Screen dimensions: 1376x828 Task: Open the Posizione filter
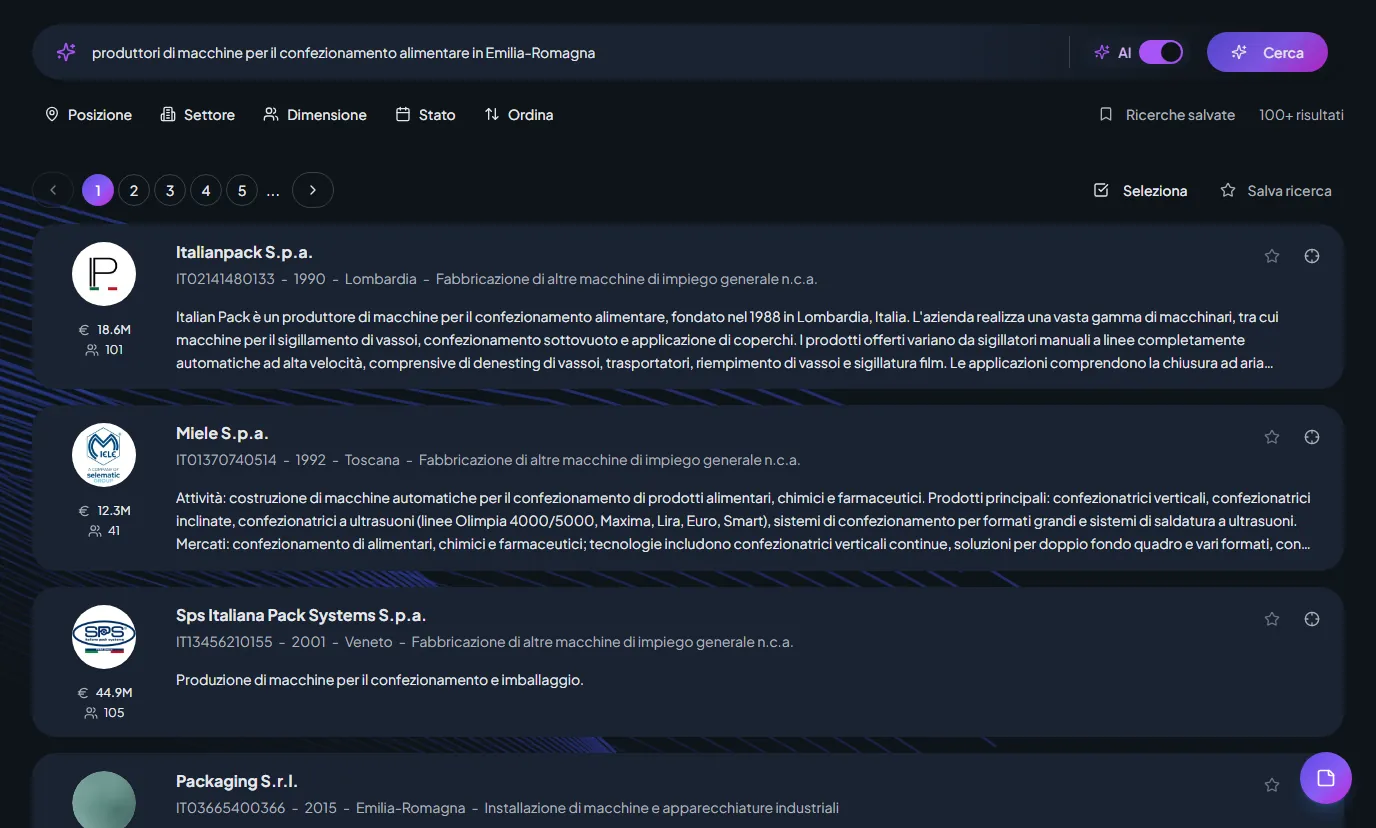tap(89, 115)
